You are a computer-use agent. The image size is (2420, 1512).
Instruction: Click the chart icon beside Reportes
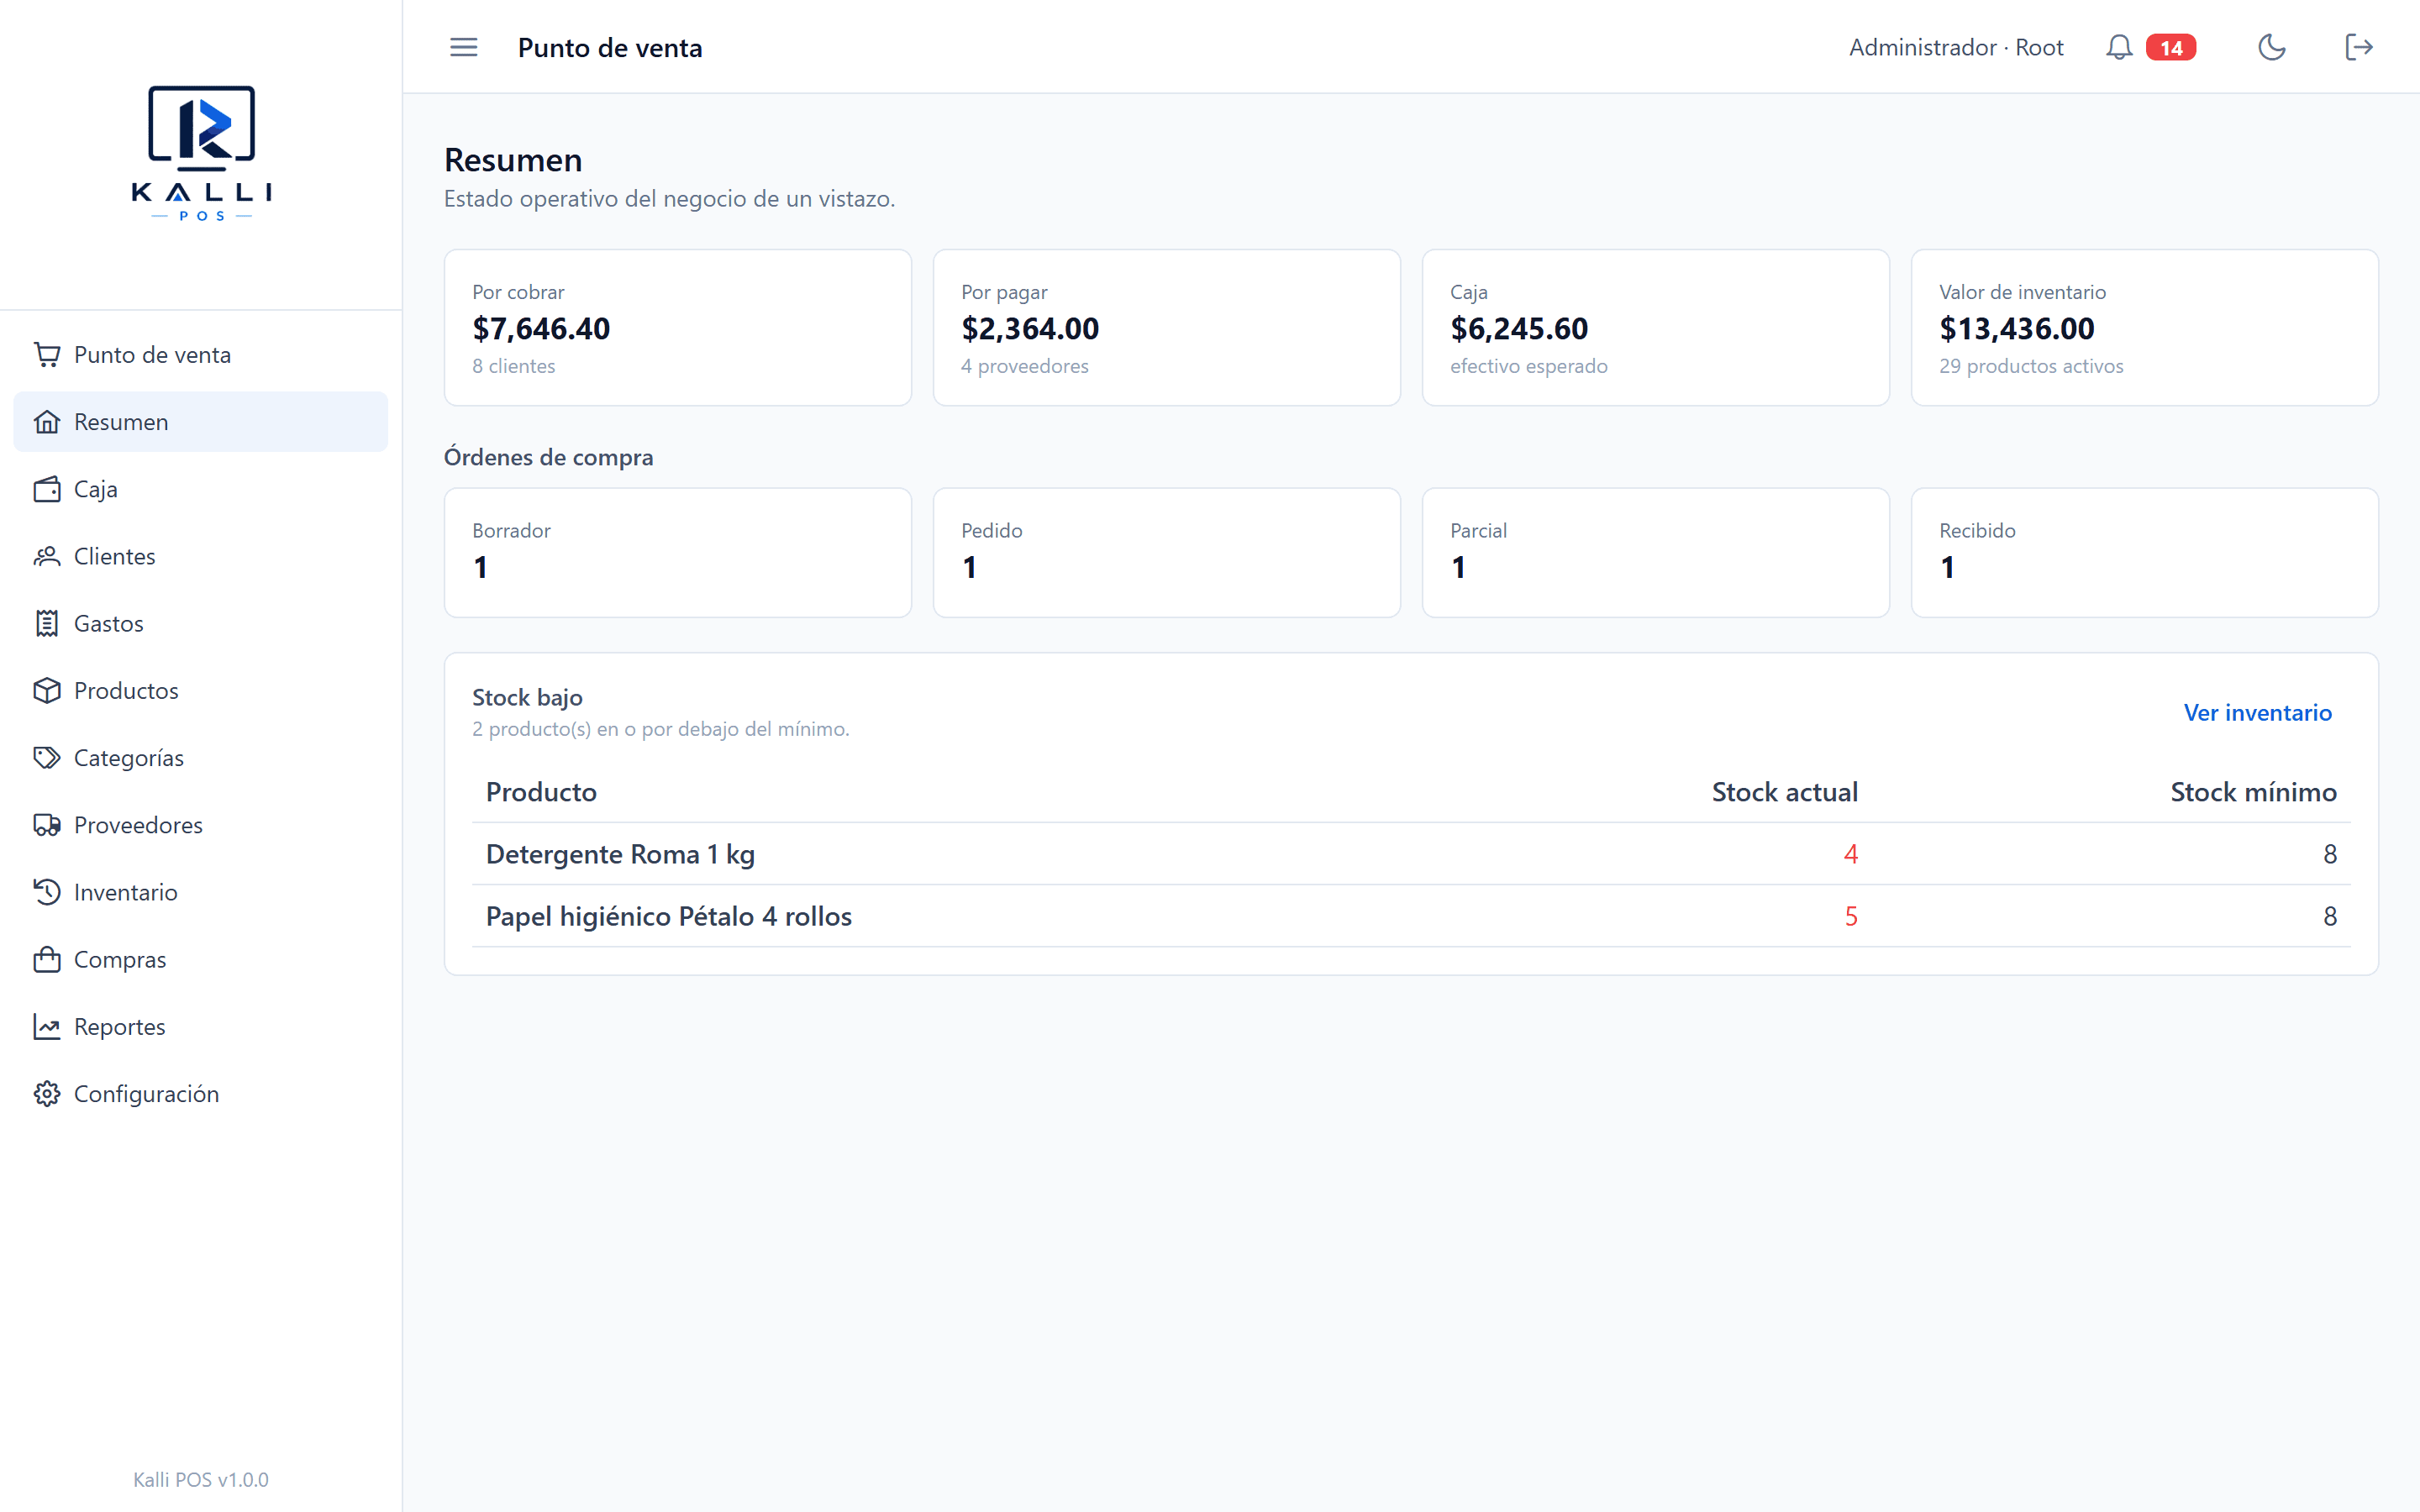pos(47,1026)
